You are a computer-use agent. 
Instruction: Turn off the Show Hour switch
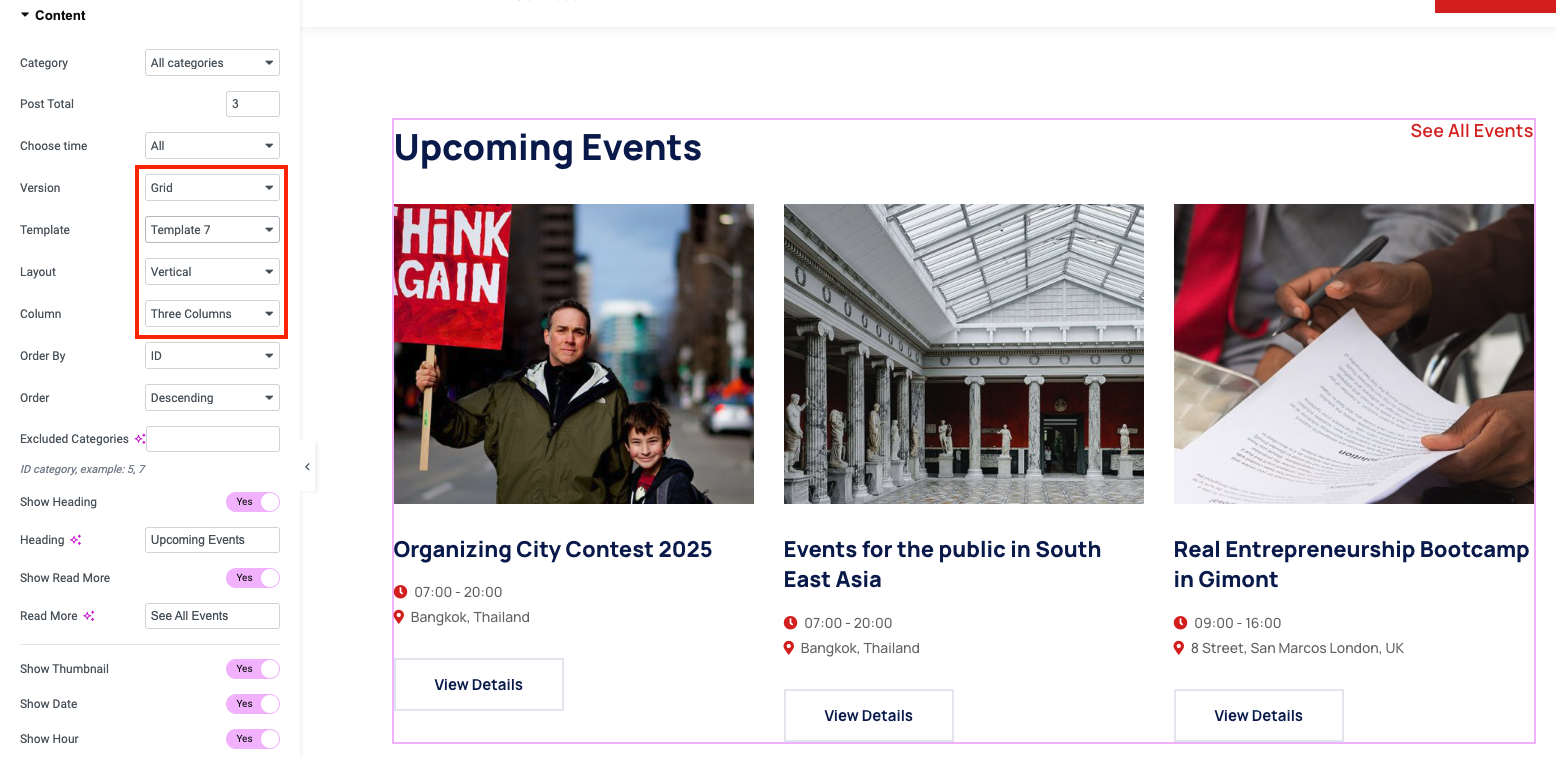[x=252, y=739]
